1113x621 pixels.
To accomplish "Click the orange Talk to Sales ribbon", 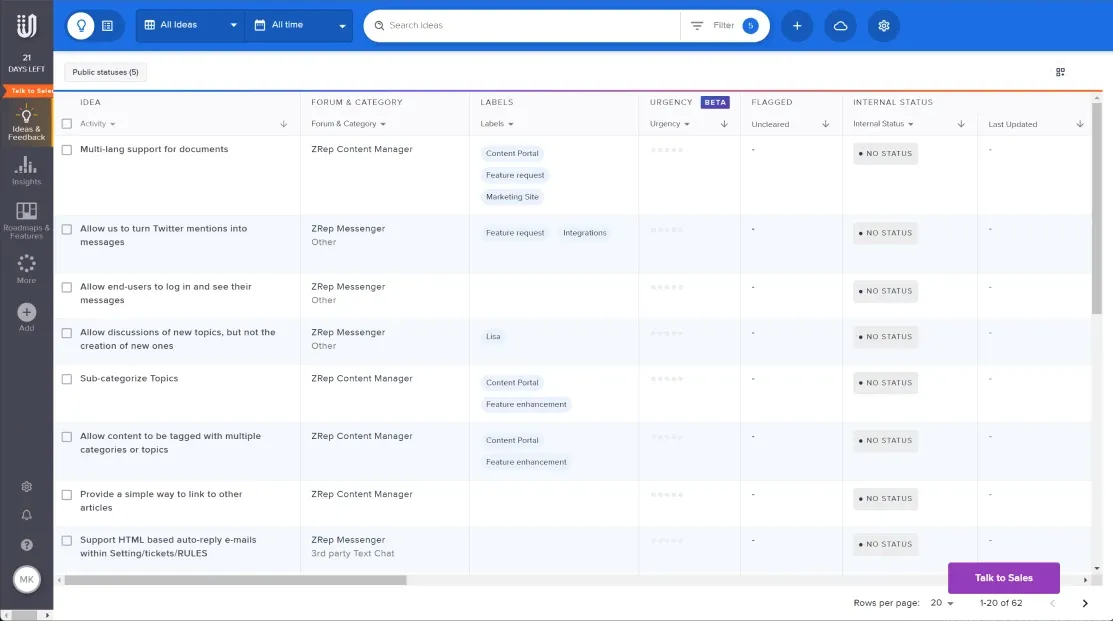I will click(x=28, y=91).
